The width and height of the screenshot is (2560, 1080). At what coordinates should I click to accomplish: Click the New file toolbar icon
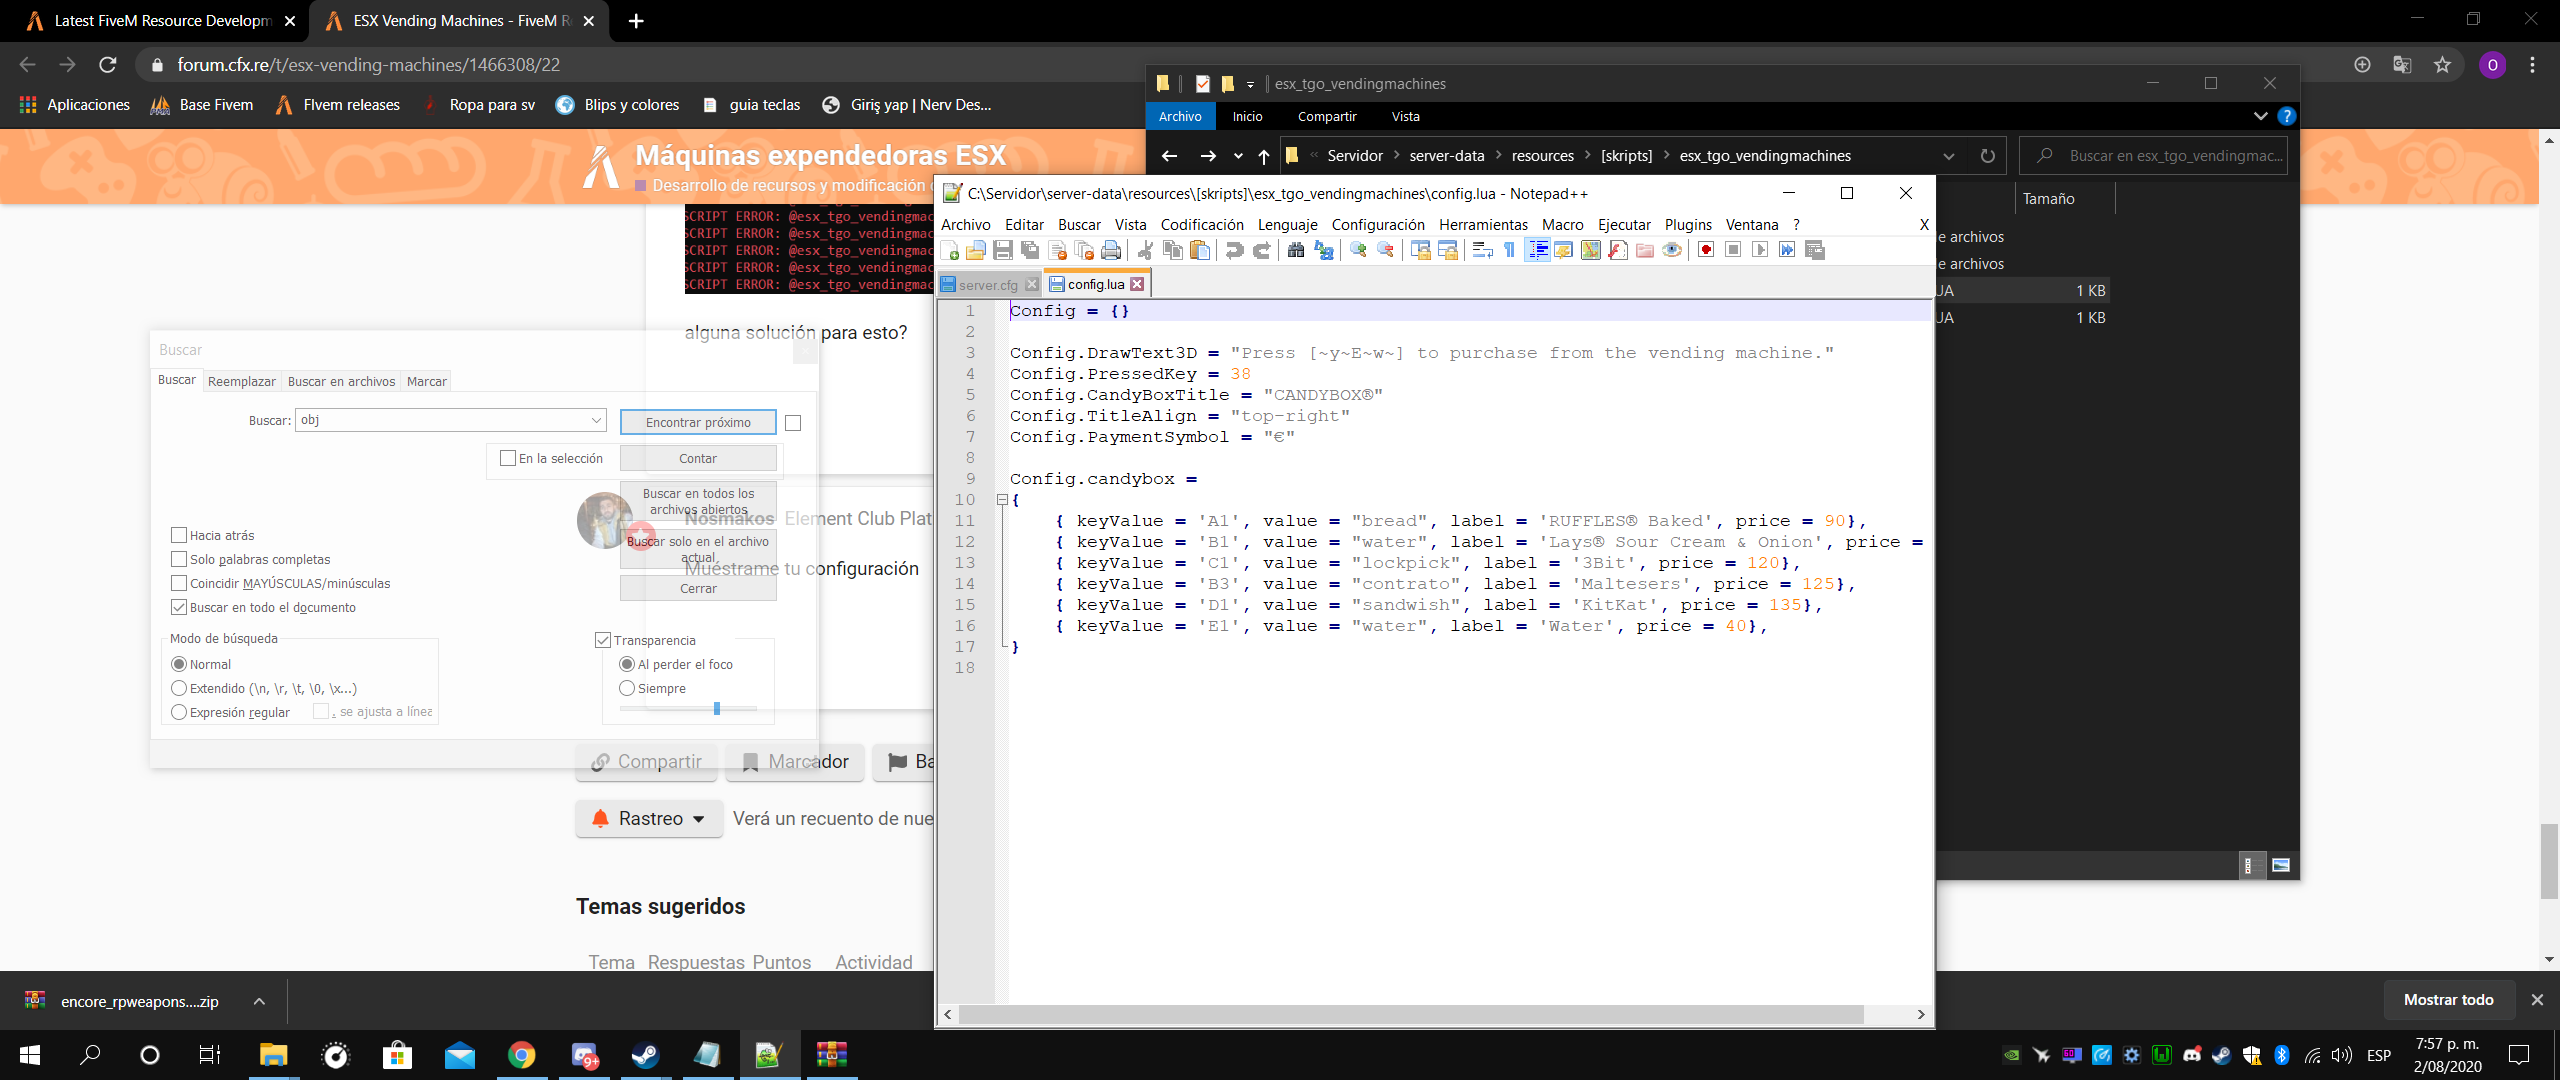click(950, 250)
